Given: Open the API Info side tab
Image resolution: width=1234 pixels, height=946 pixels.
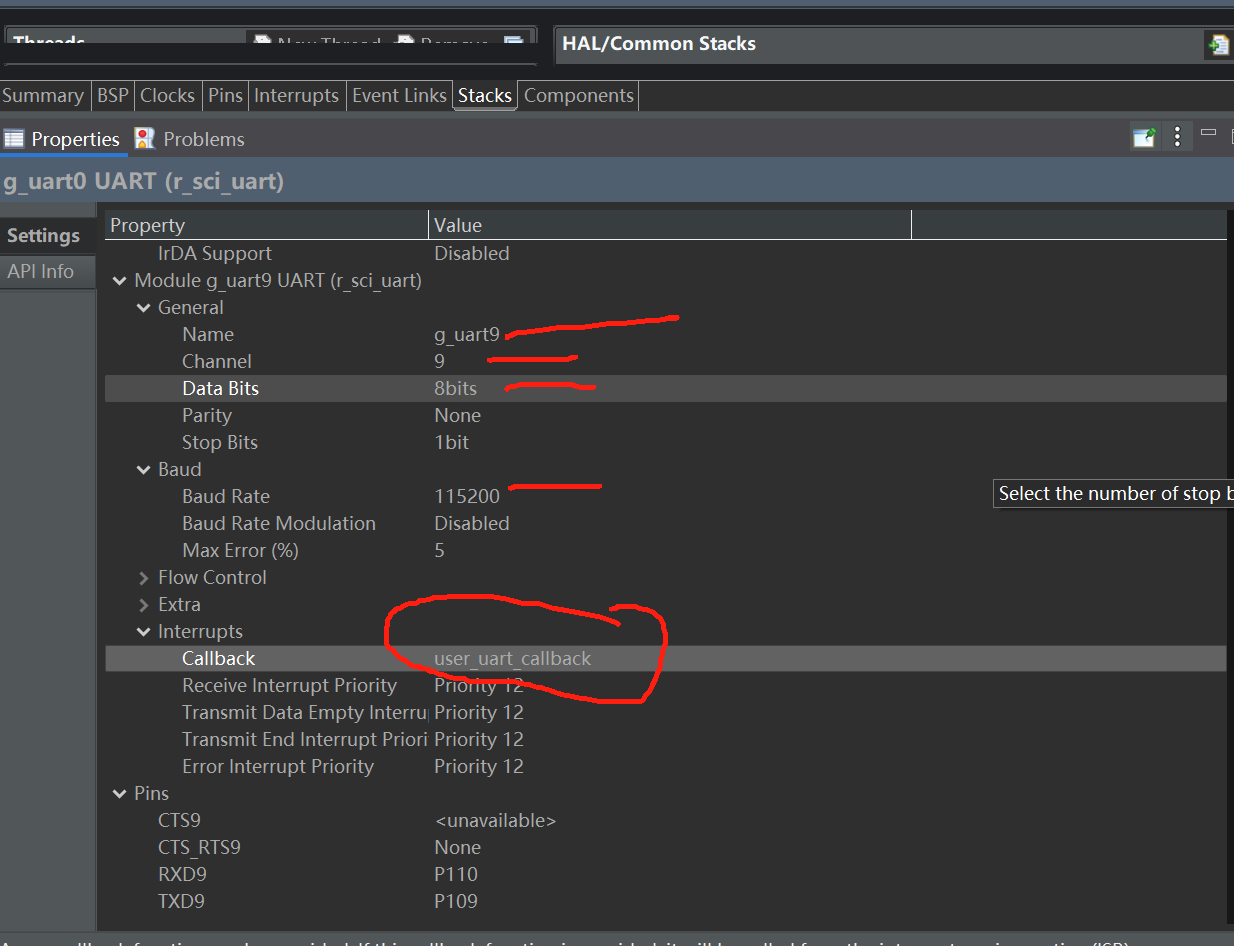Looking at the screenshot, I should 41,271.
